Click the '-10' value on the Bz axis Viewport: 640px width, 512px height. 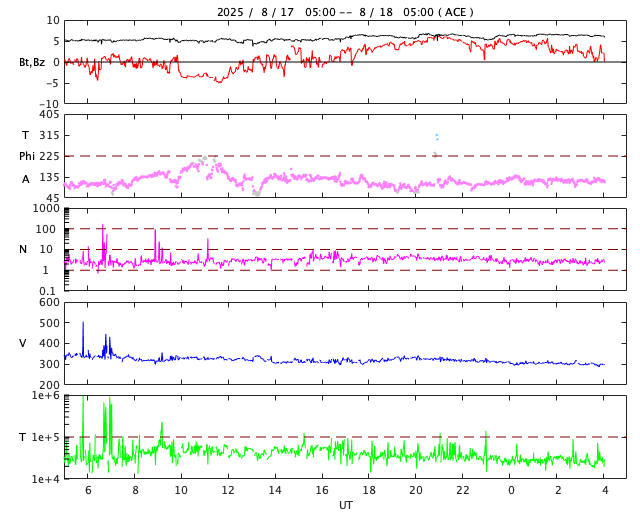(x=49, y=105)
